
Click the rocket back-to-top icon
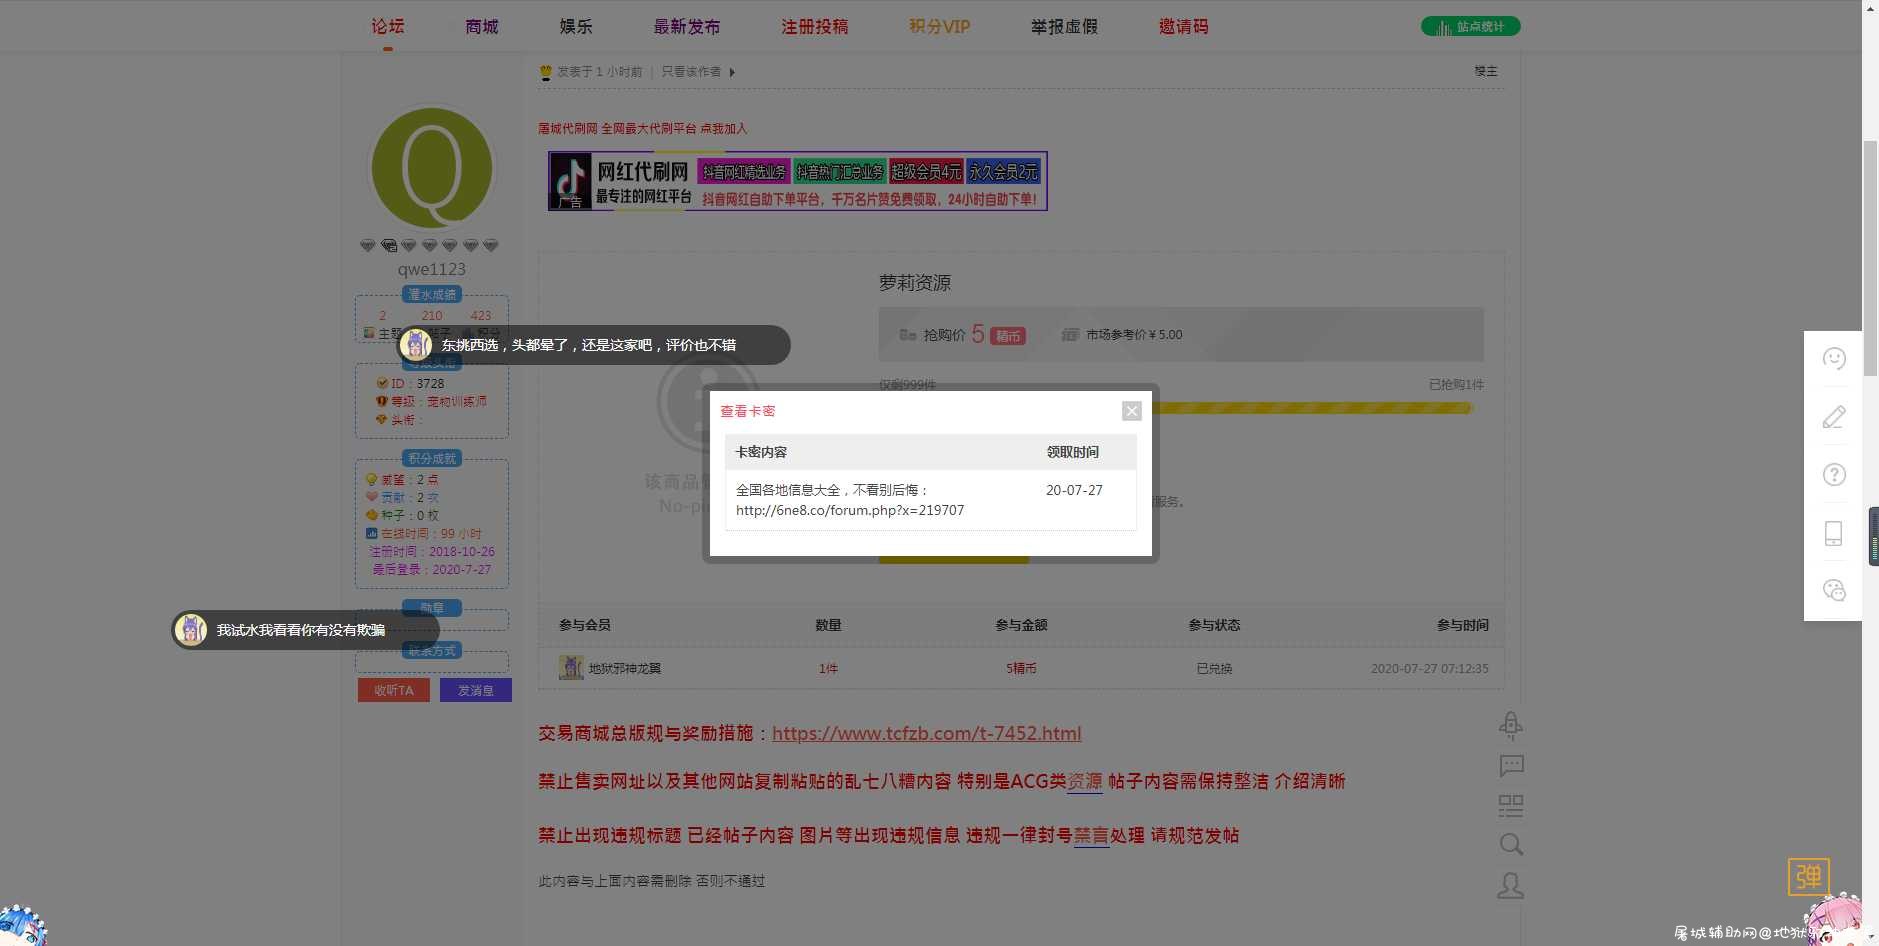click(x=1511, y=725)
